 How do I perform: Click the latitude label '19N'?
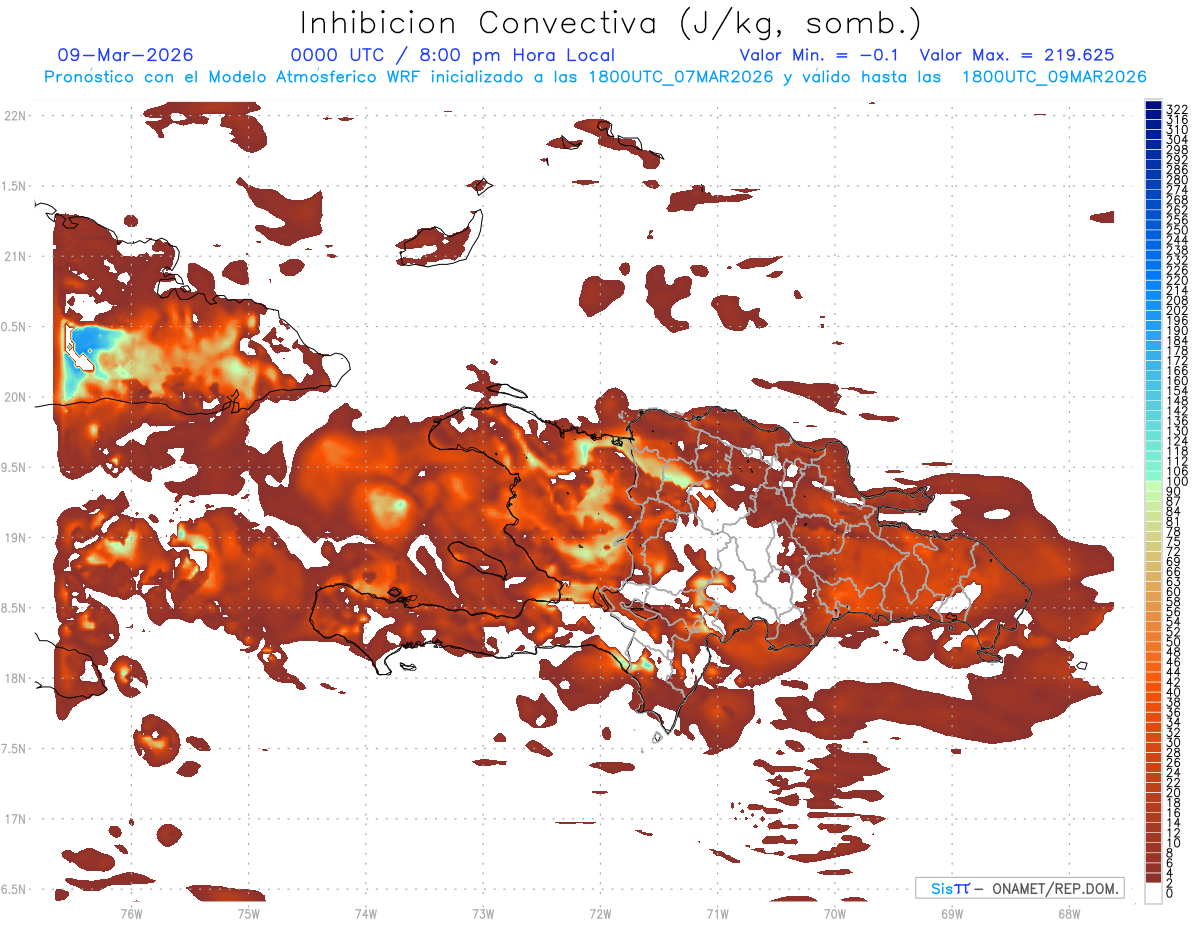(x=14, y=537)
